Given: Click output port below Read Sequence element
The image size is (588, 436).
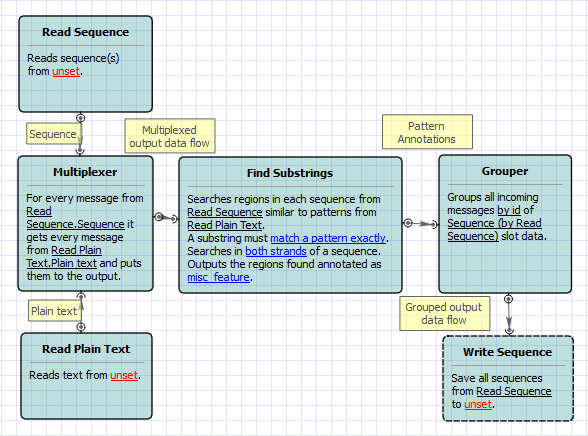Looking at the screenshot, I should (80, 118).
